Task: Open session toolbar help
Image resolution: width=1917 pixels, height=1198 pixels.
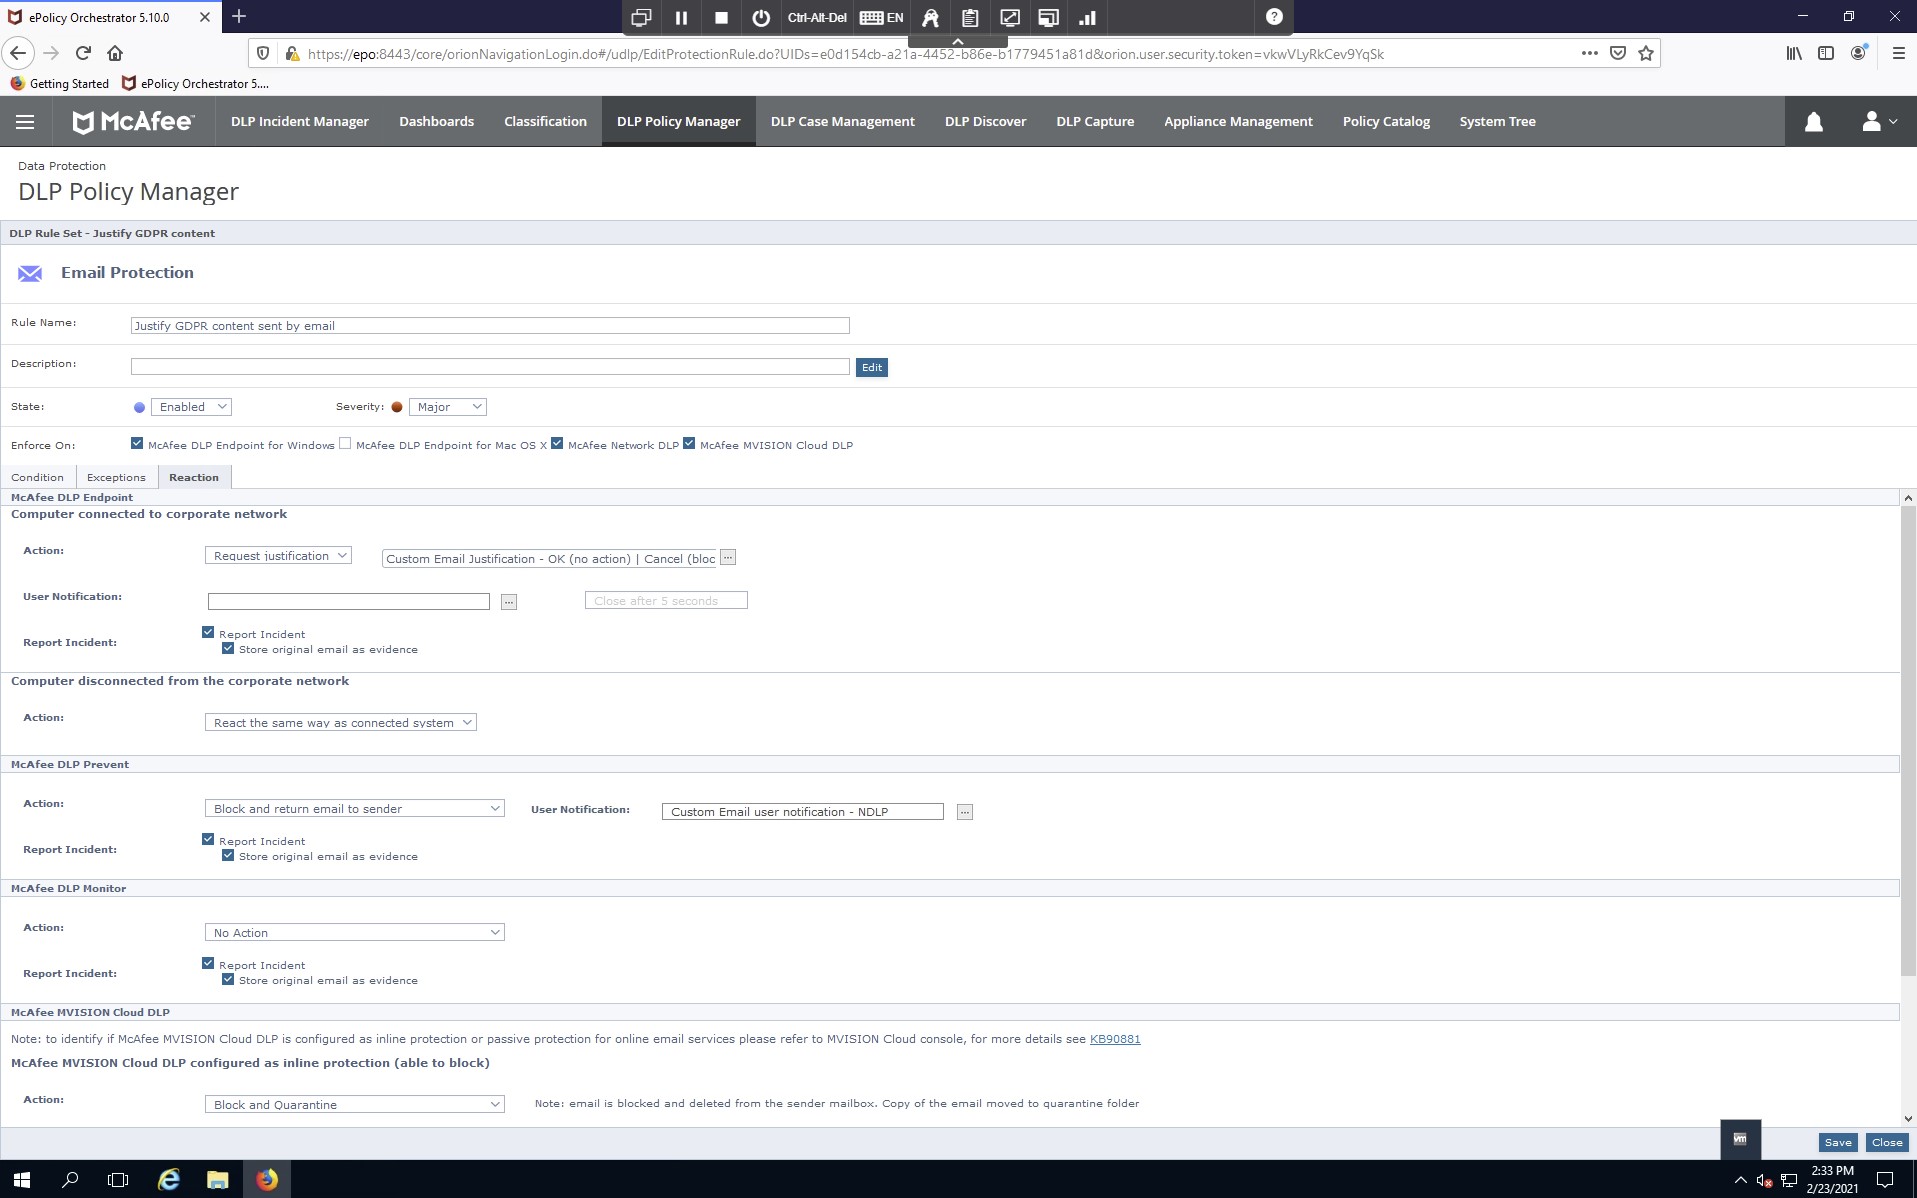Action: point(1274,17)
